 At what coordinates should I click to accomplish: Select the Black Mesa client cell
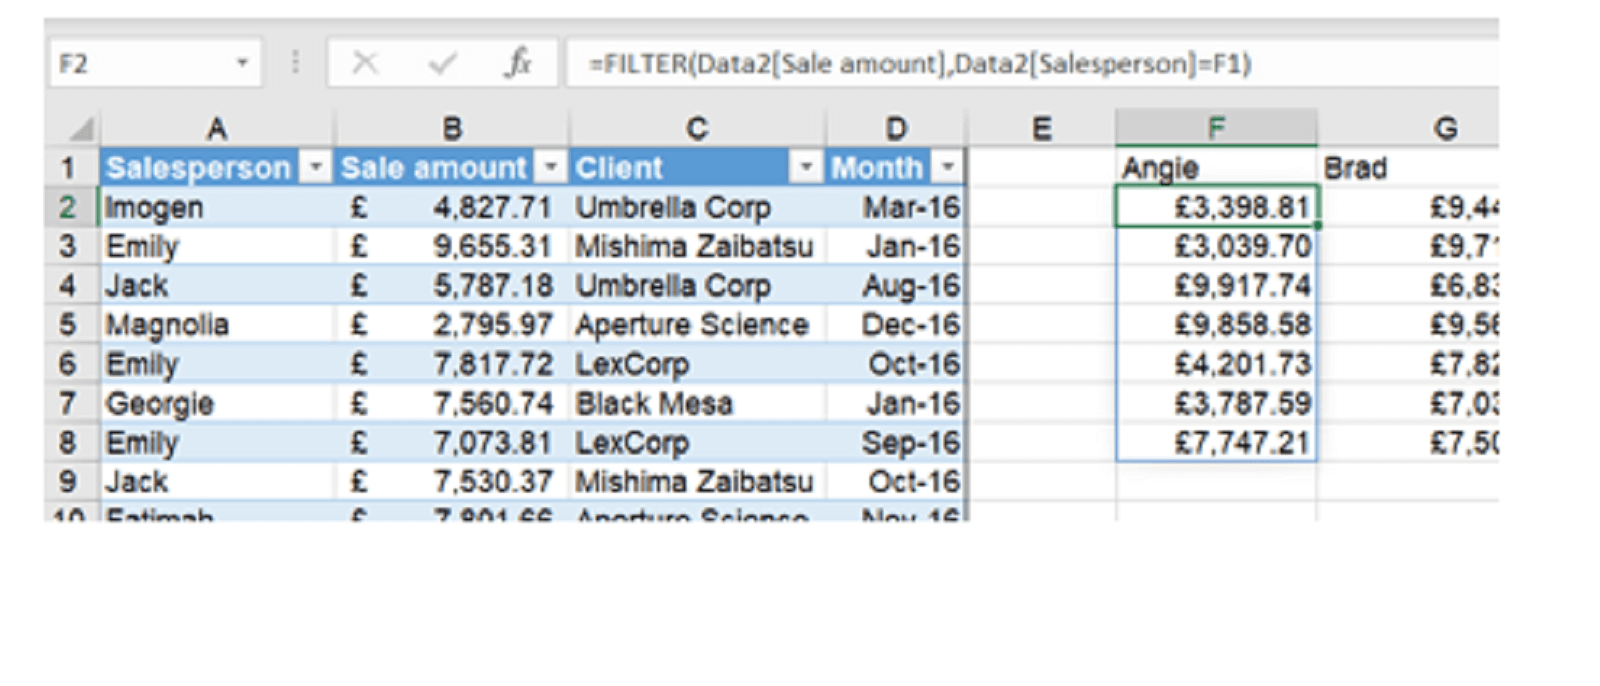coord(696,404)
